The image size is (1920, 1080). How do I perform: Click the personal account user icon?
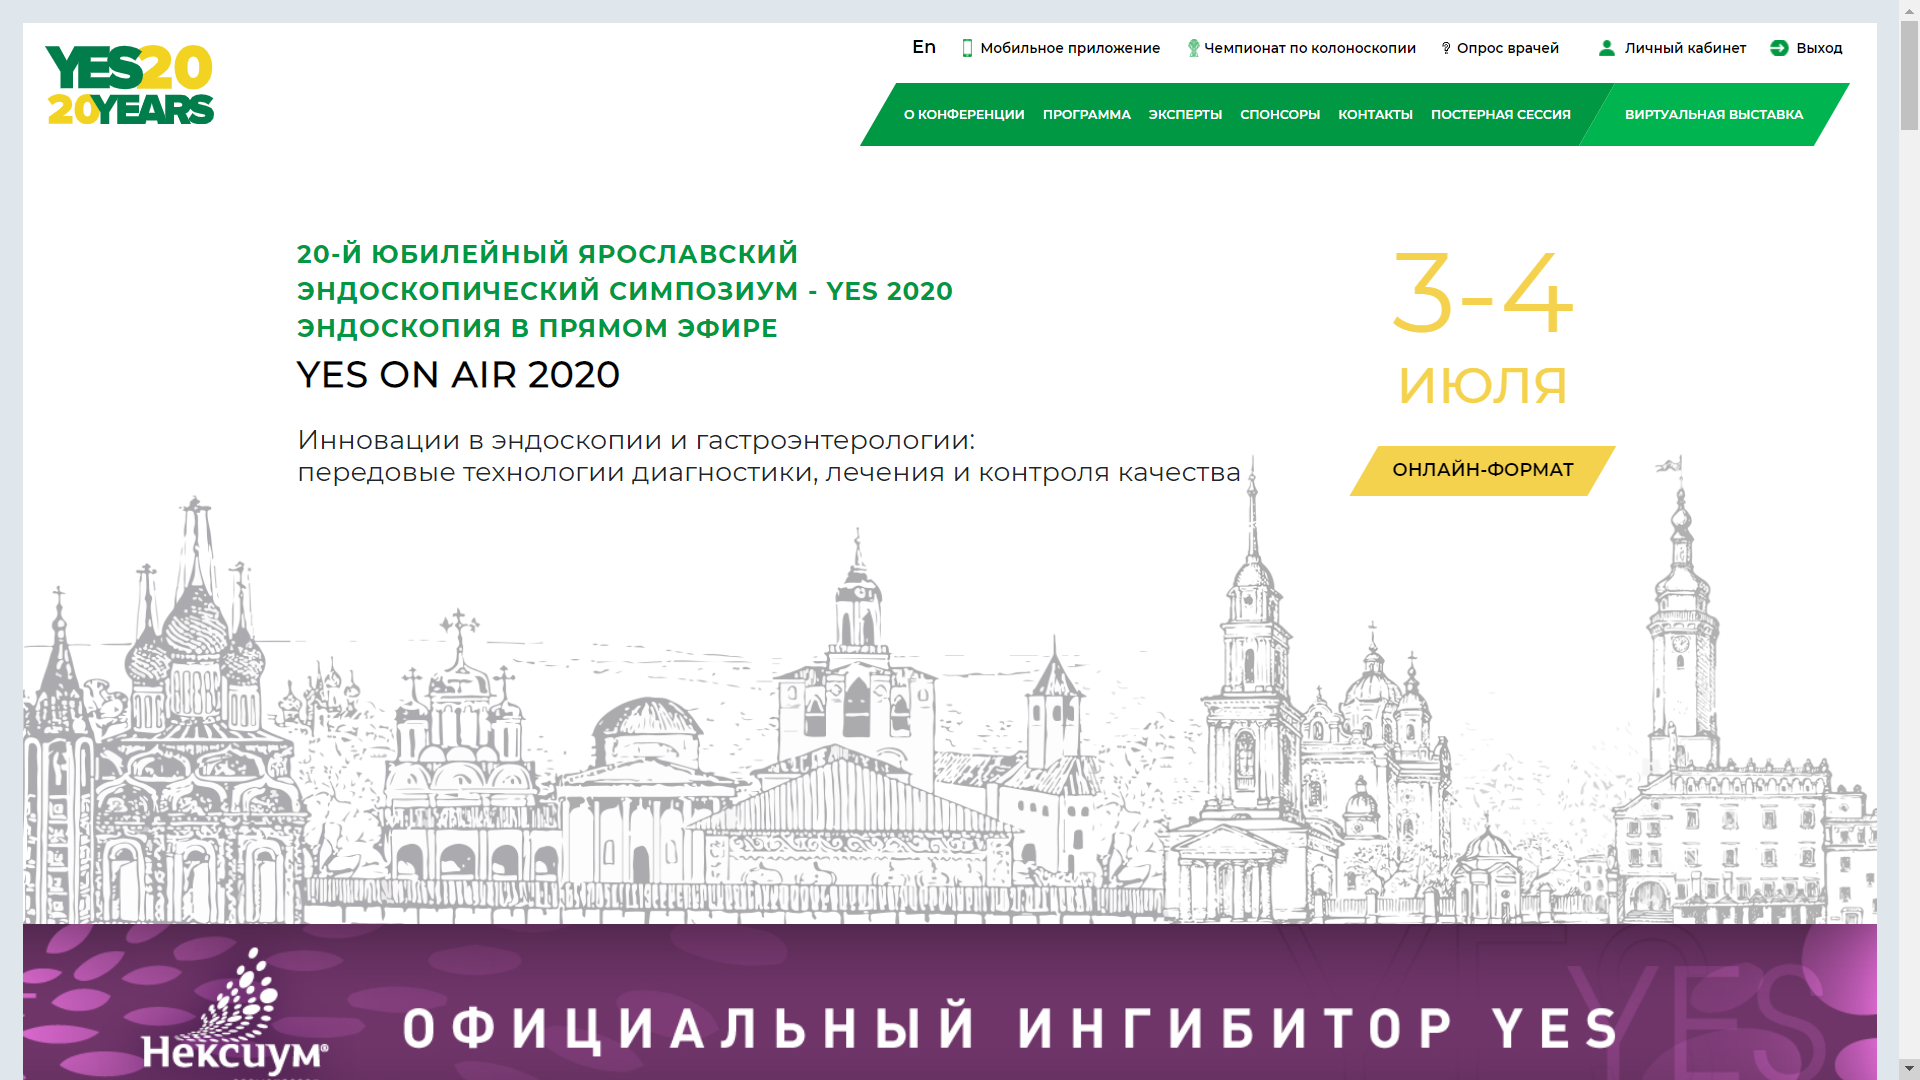coord(1607,48)
